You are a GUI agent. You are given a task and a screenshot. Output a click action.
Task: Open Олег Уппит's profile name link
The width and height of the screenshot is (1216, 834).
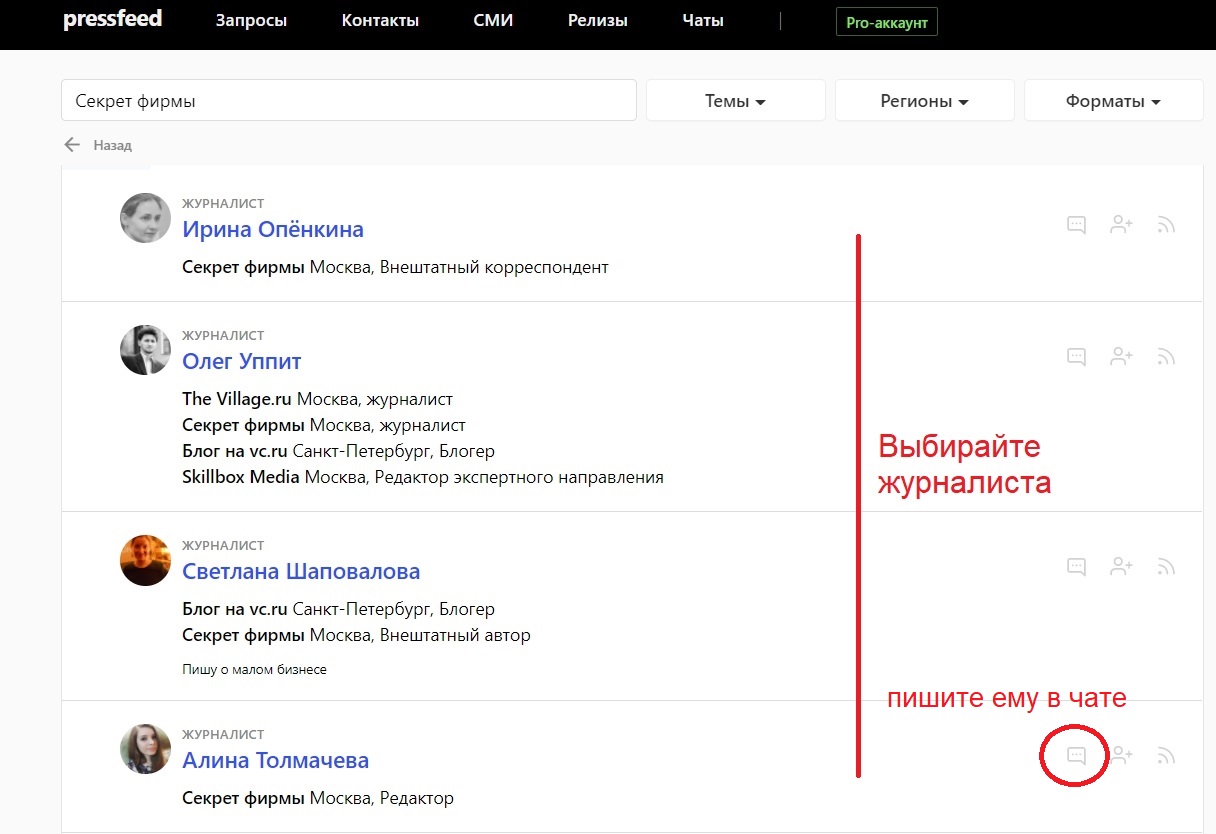[x=241, y=361]
